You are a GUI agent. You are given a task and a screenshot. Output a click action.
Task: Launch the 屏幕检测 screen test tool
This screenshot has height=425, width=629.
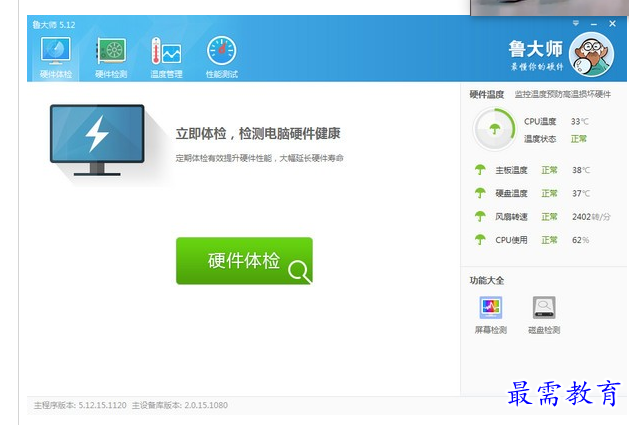(x=491, y=315)
